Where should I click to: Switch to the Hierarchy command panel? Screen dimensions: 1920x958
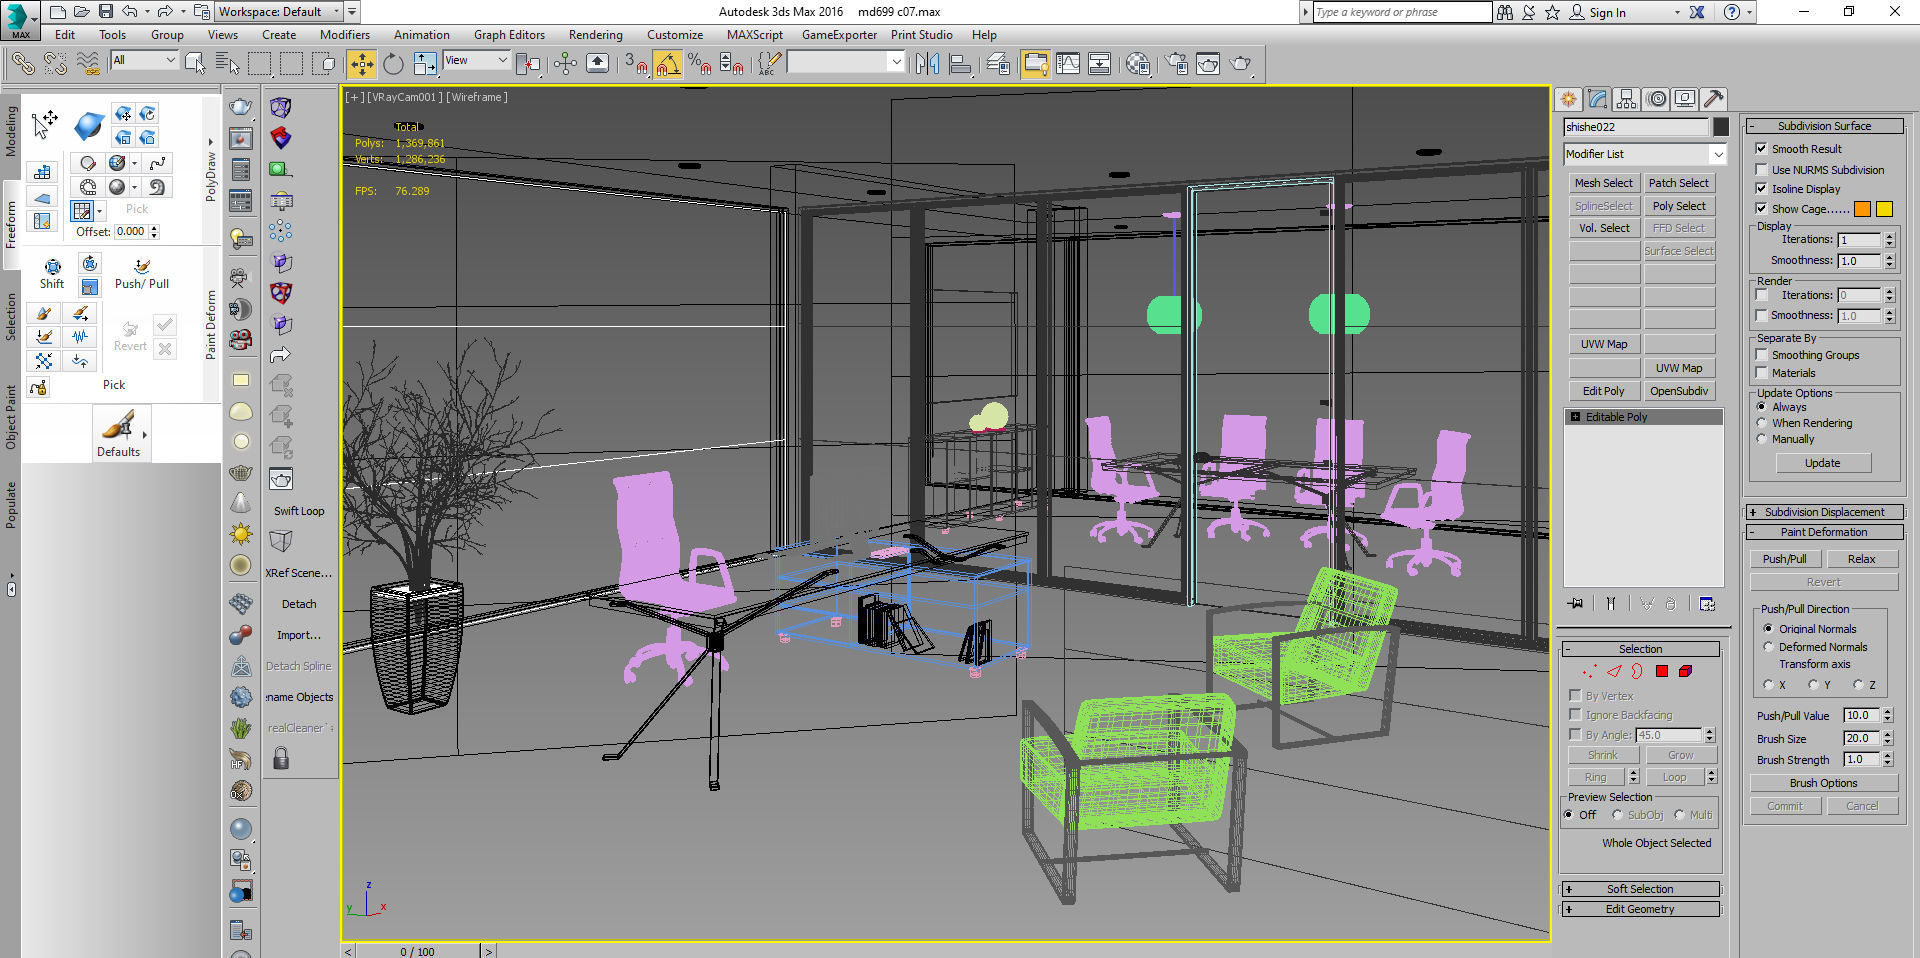(1626, 99)
